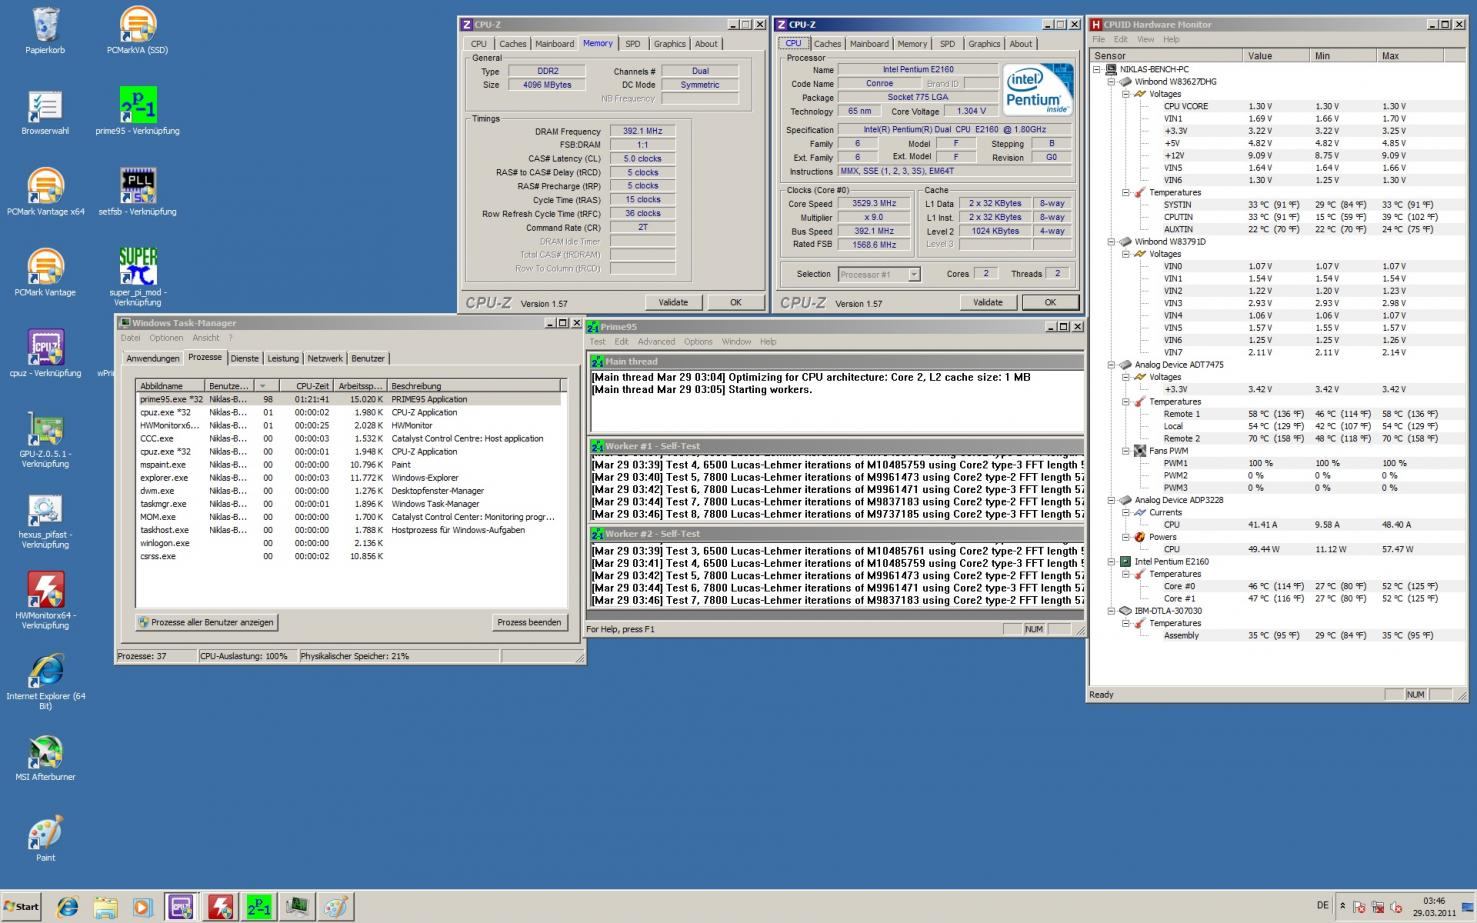1477x923 pixels.
Task: Click the Value column header in Hardware Monitor
Action: 1276,56
